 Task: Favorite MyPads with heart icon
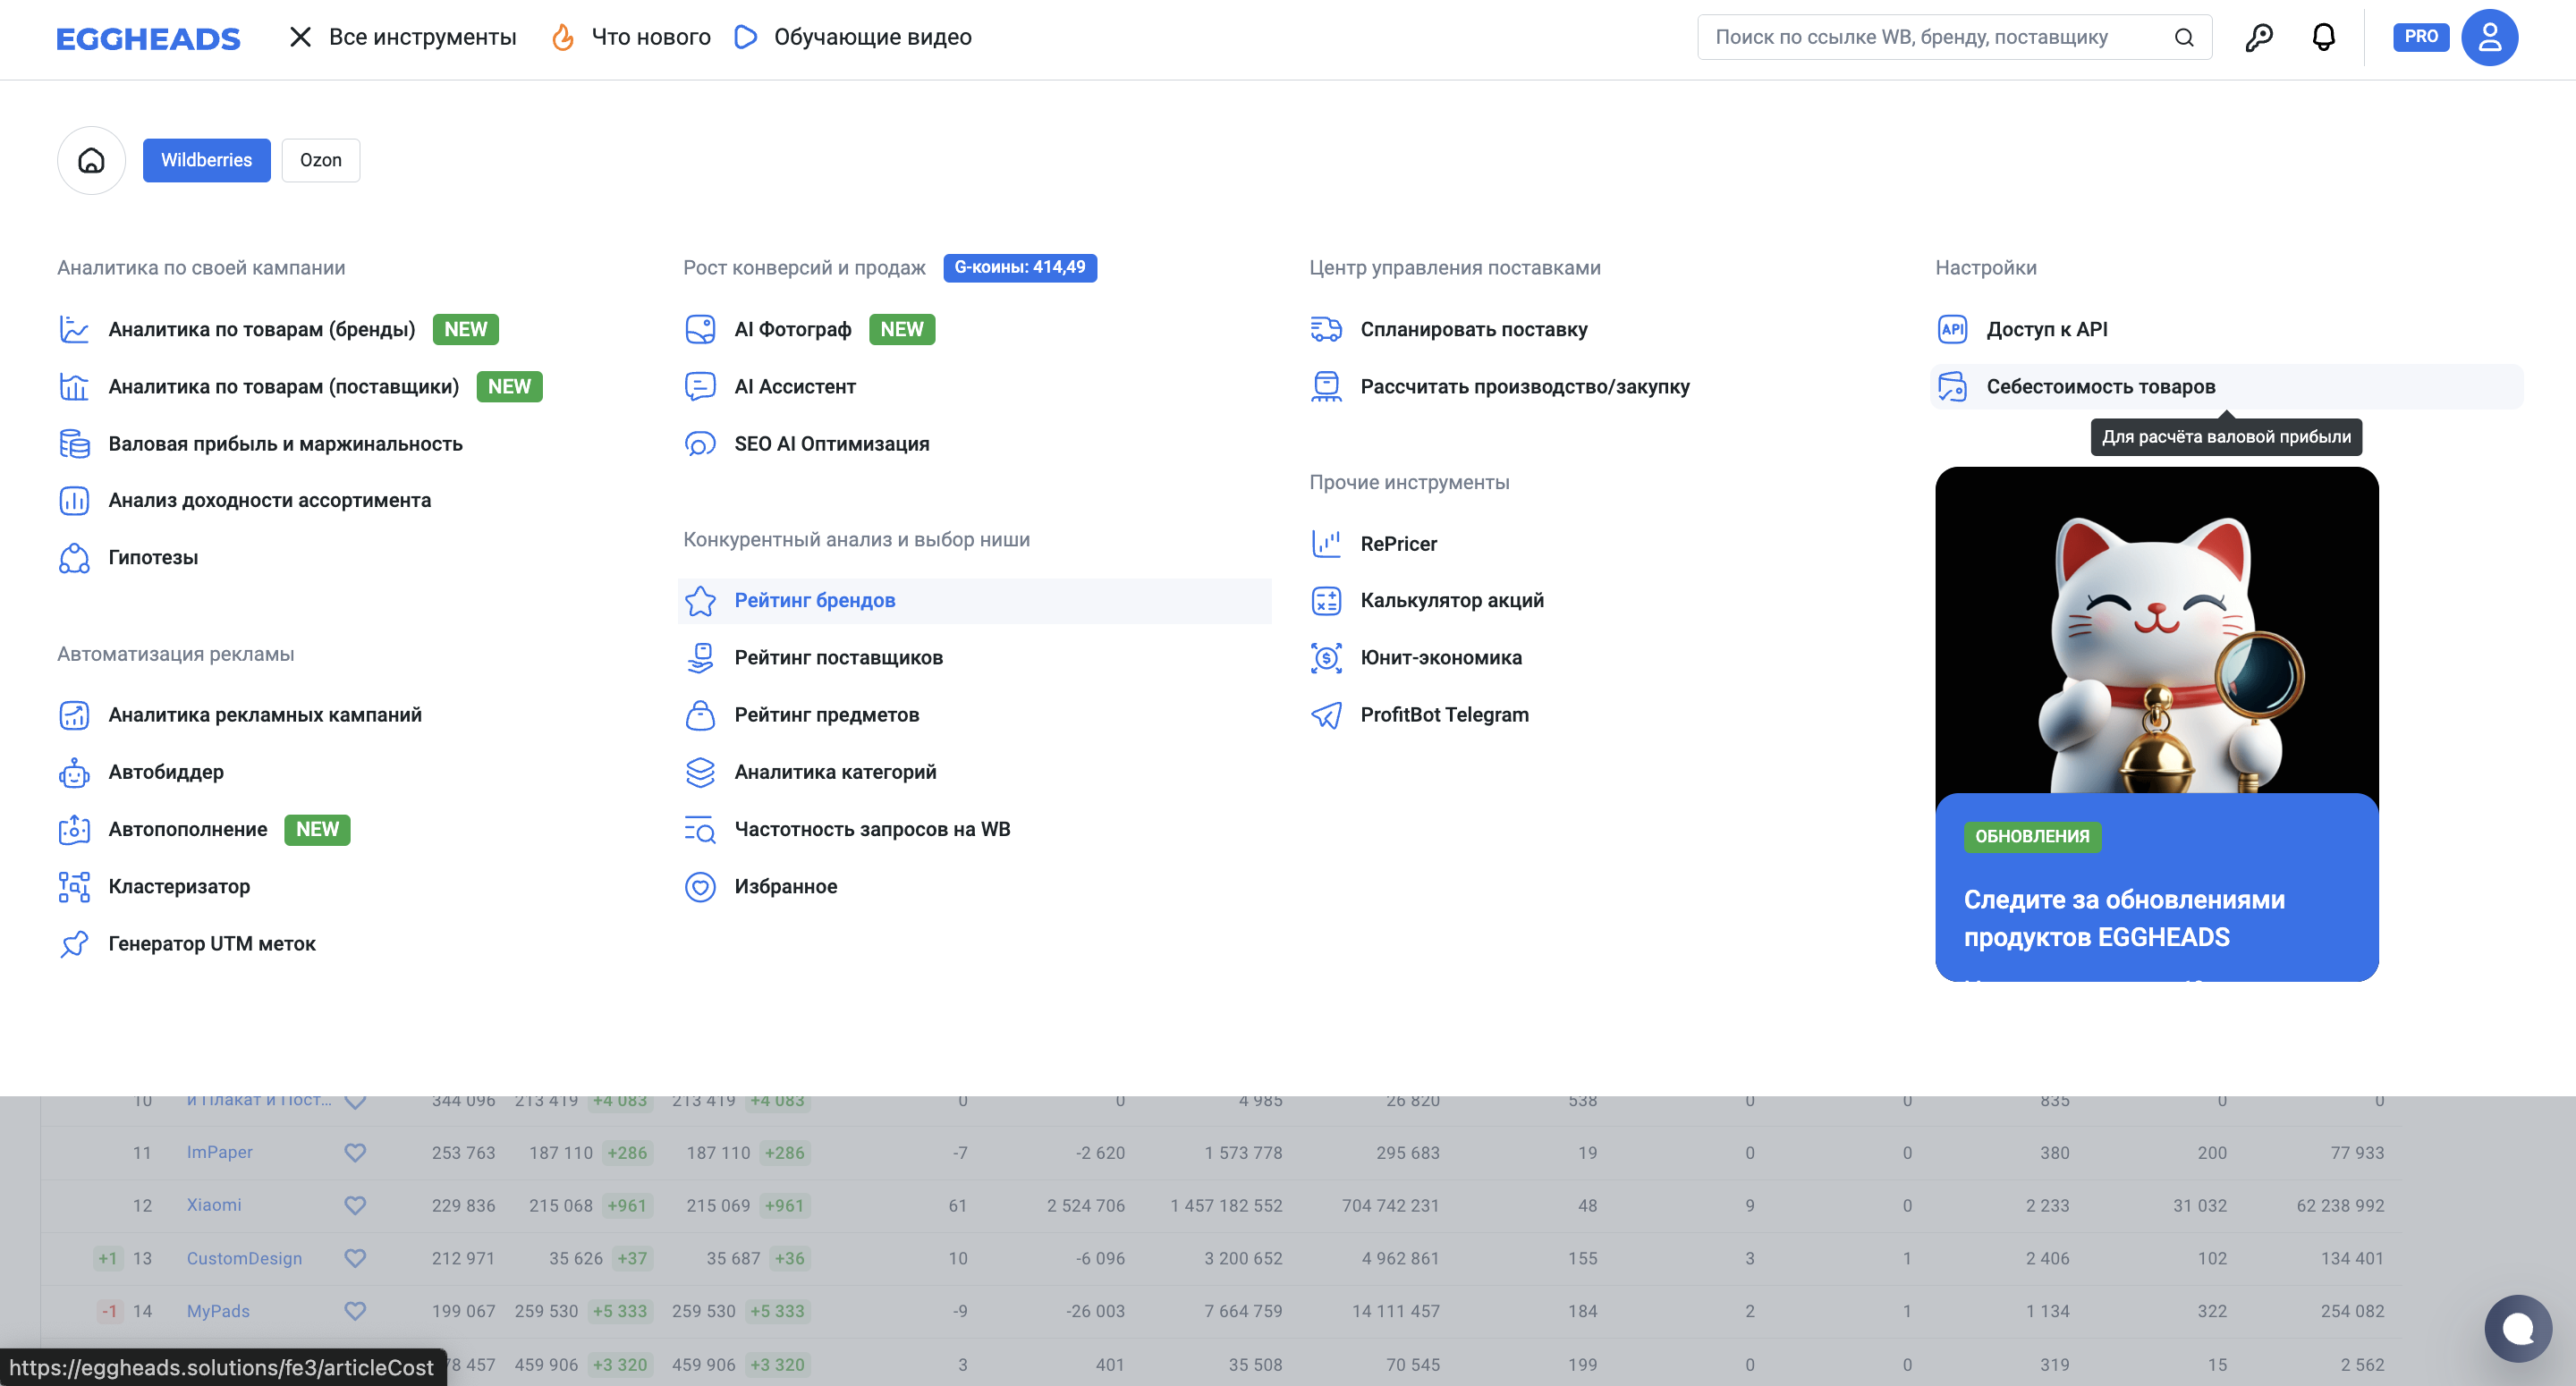click(x=355, y=1311)
